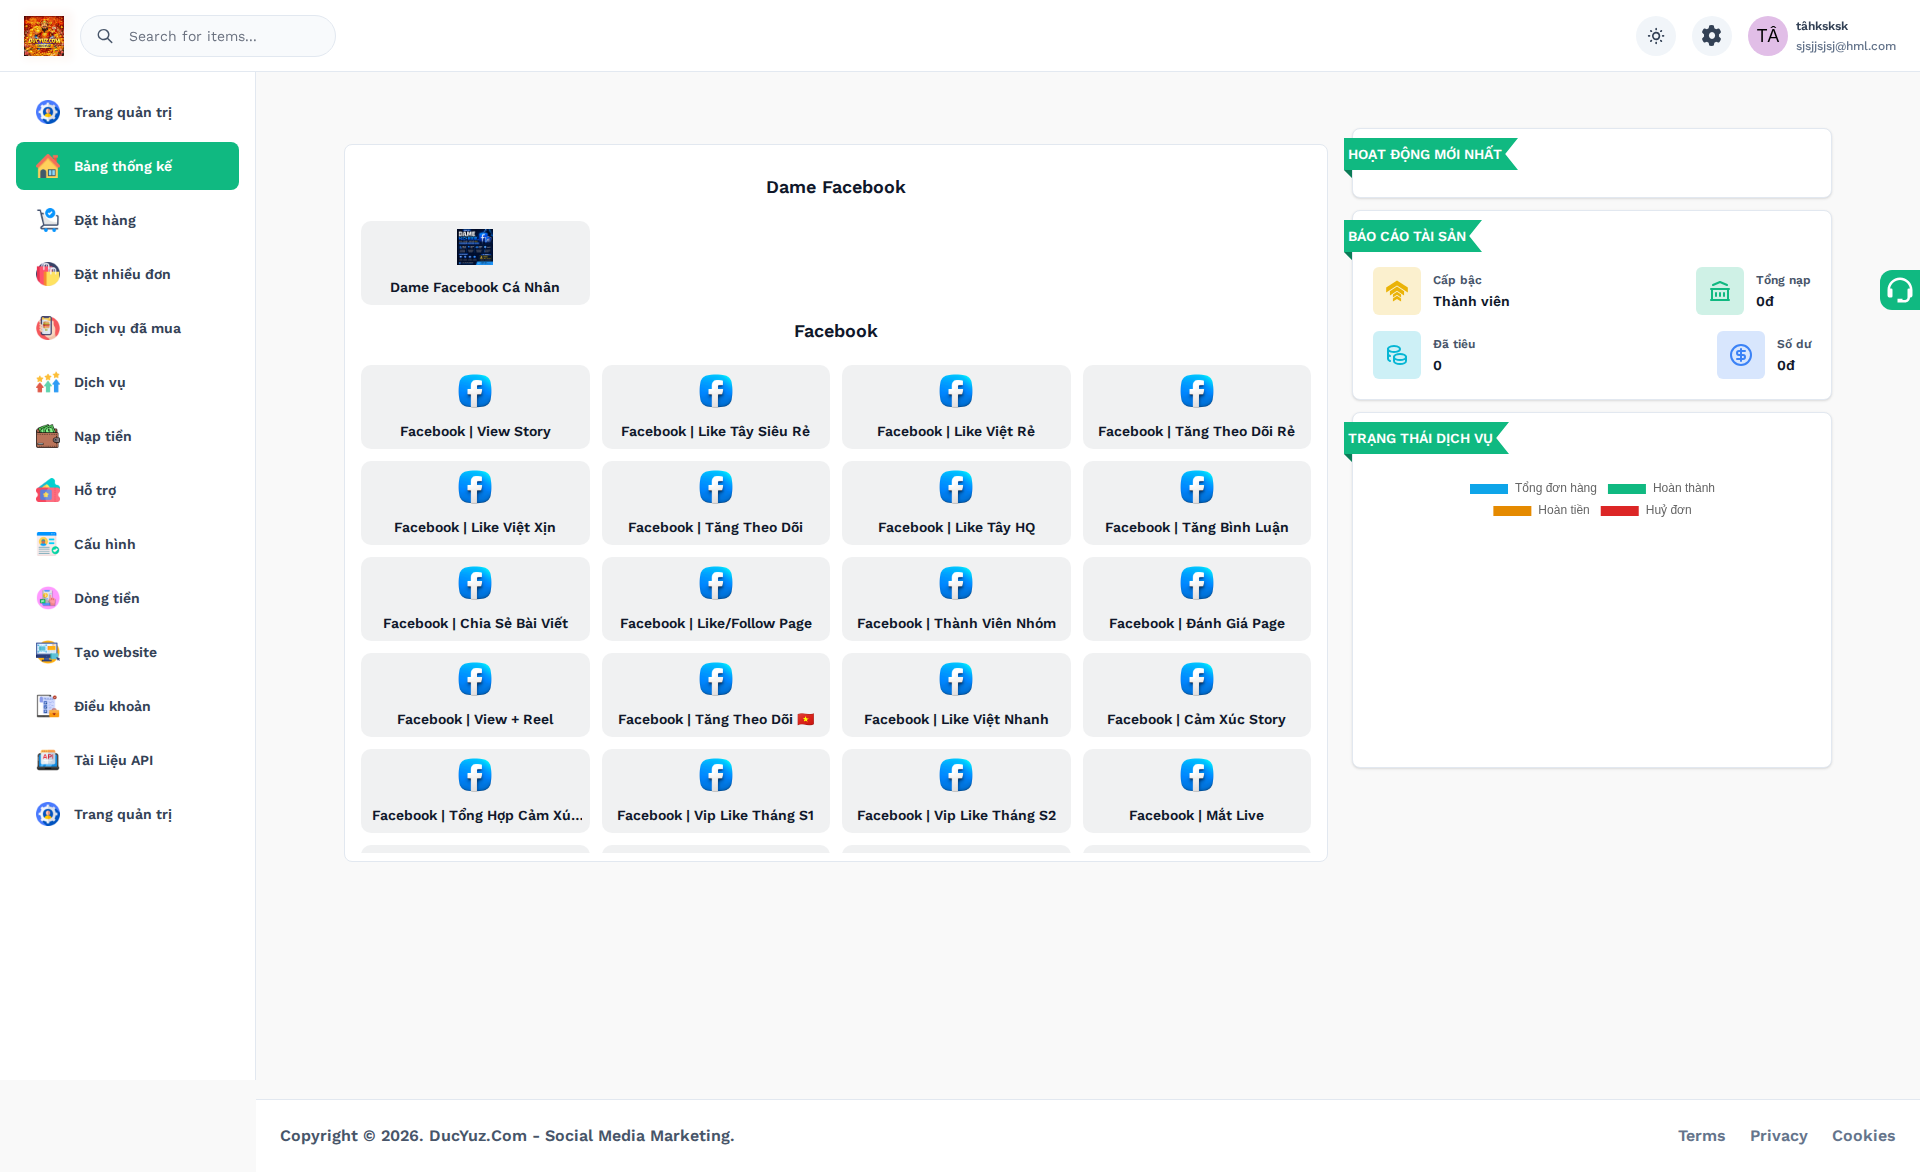
Task: Click the Cấp bậc rank icon
Action: coord(1397,291)
